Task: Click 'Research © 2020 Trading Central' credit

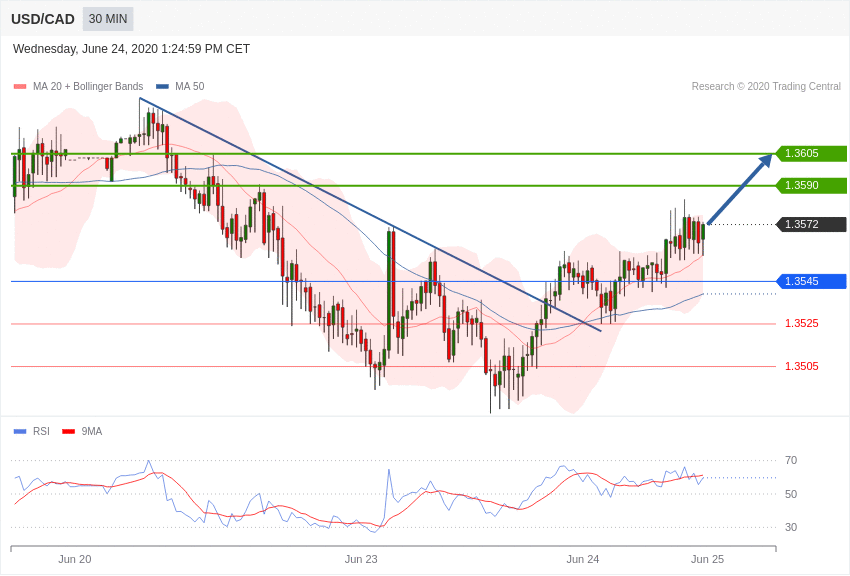Action: tap(766, 87)
